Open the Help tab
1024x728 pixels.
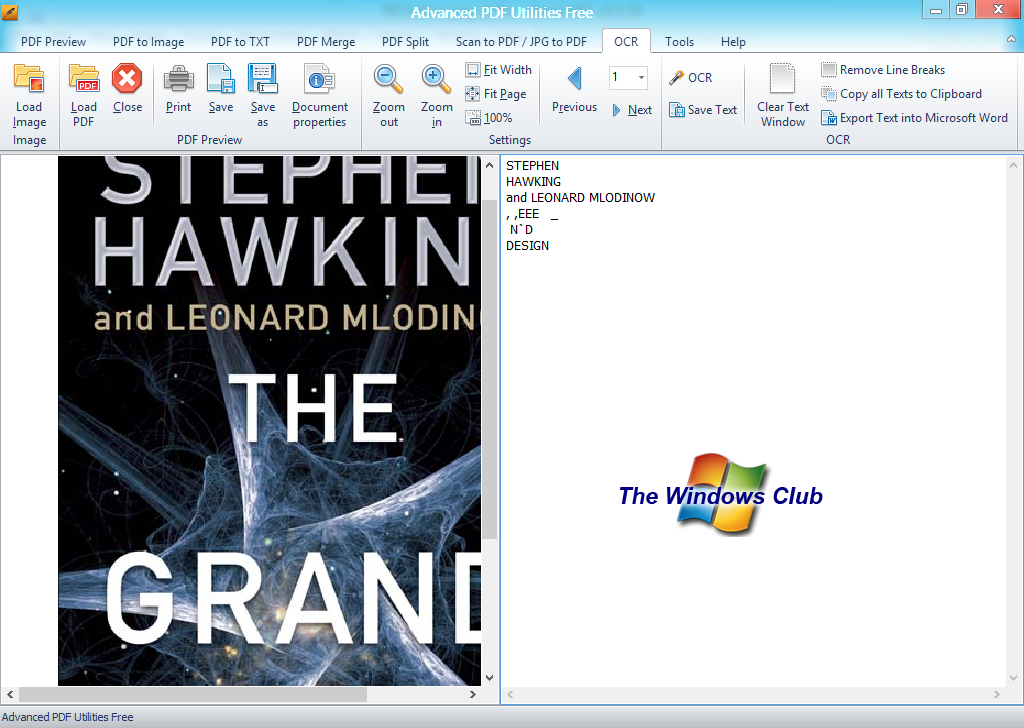pyautogui.click(x=733, y=42)
